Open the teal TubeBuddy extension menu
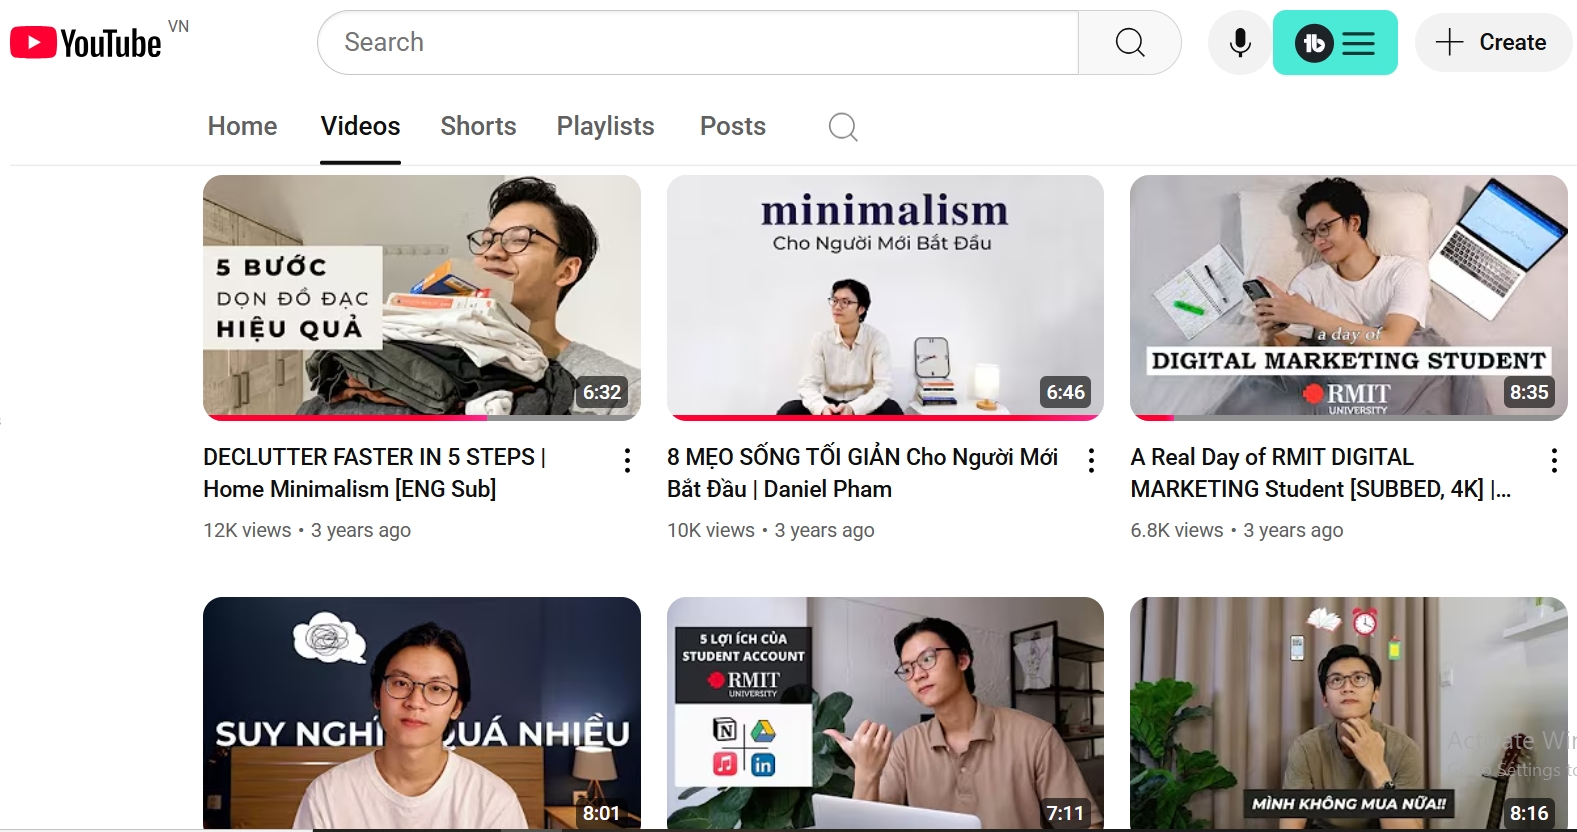 pyautogui.click(x=1335, y=43)
